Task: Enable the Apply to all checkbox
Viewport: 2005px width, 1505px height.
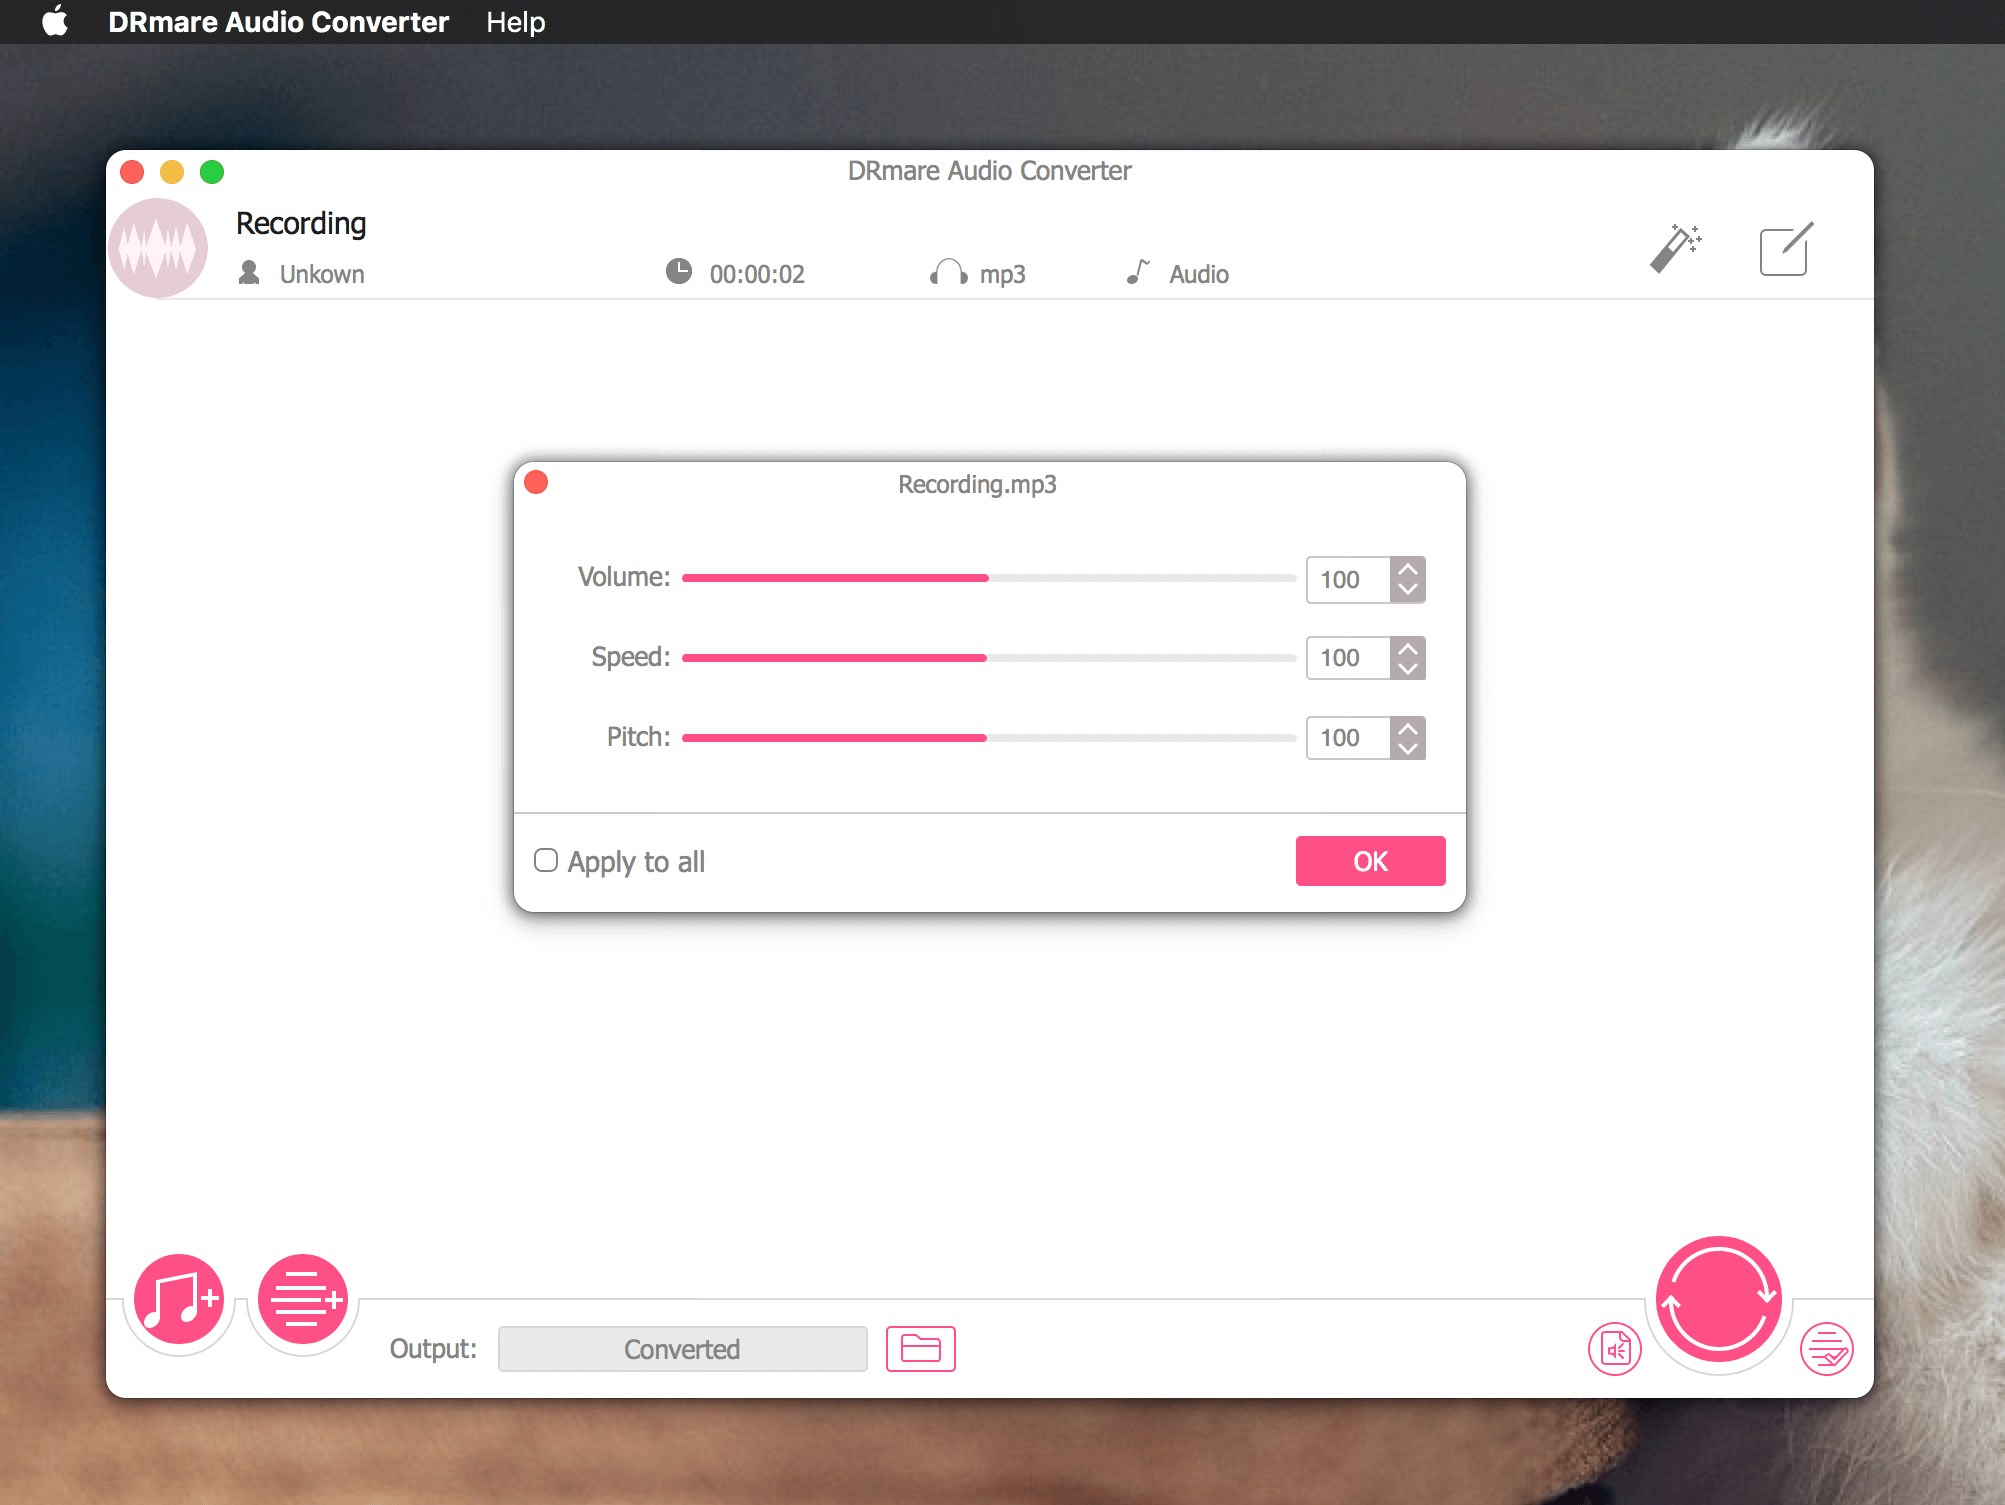Action: tap(546, 860)
